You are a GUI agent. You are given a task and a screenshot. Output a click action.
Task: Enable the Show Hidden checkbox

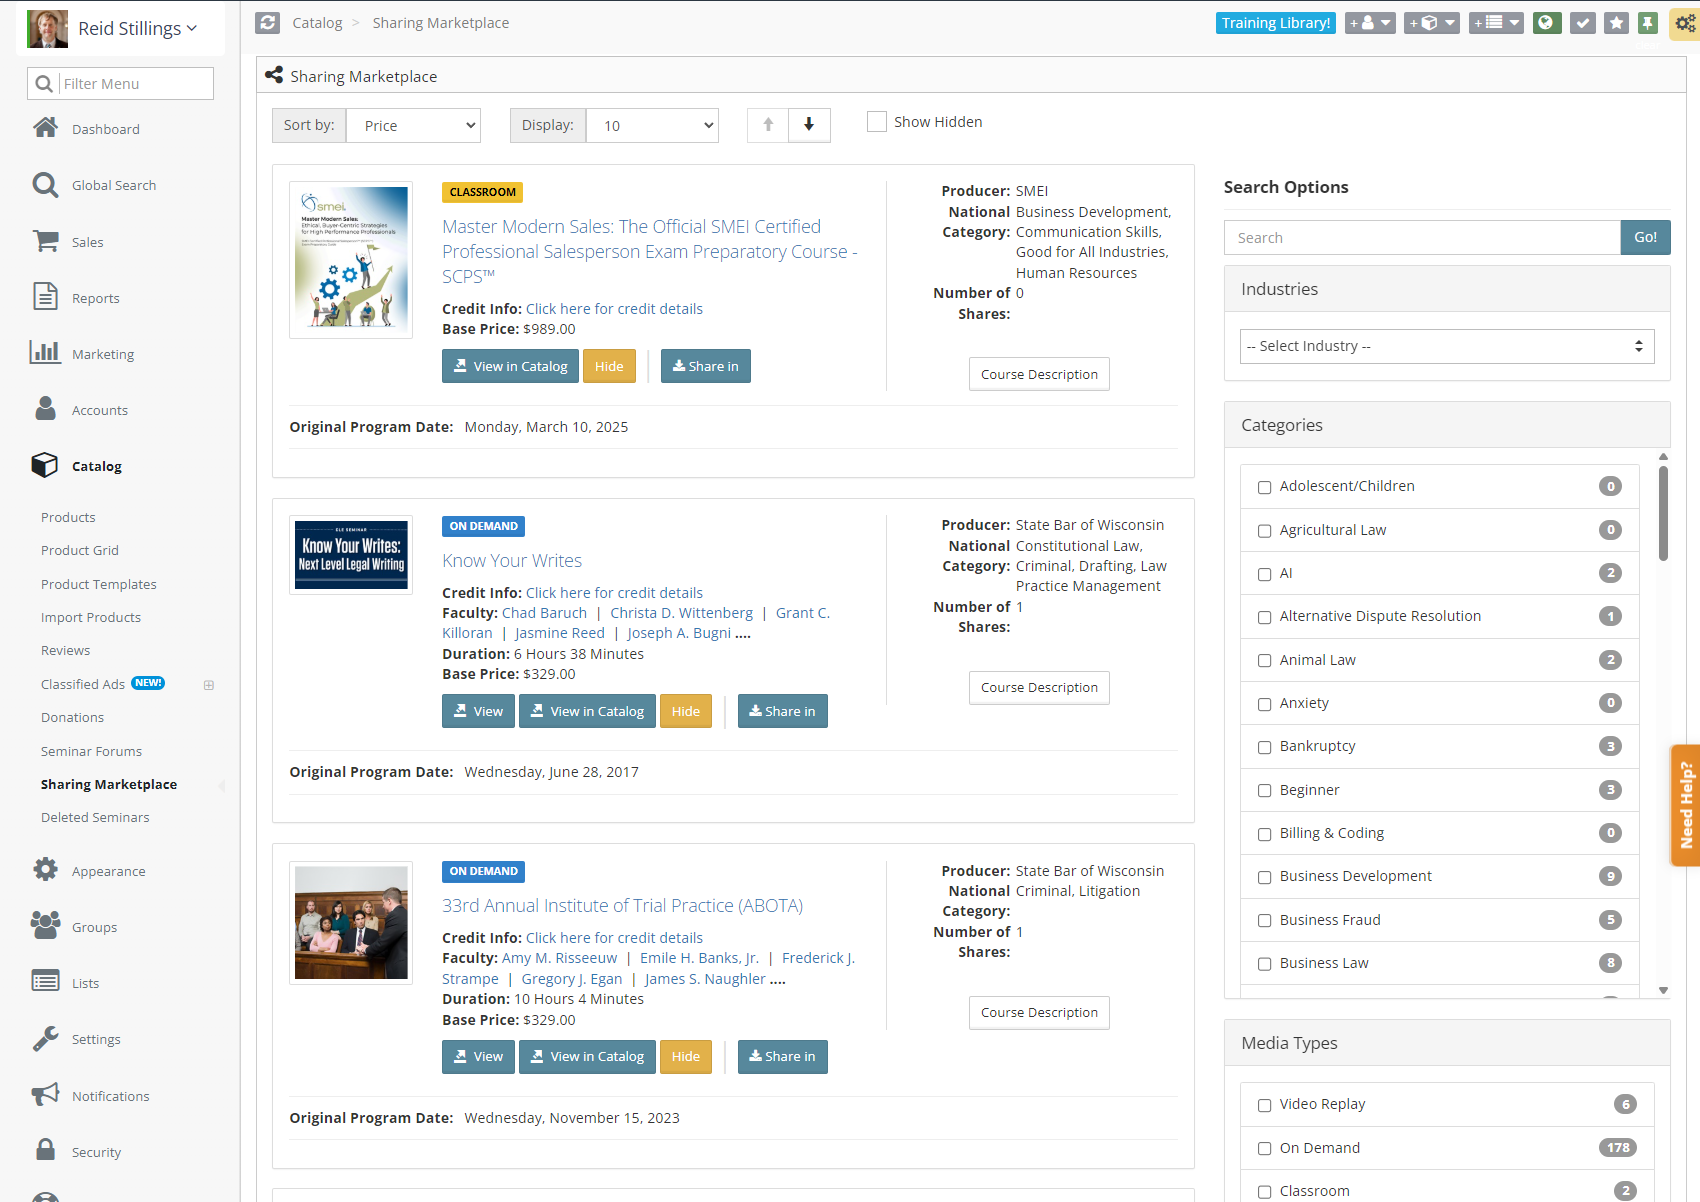tap(877, 122)
